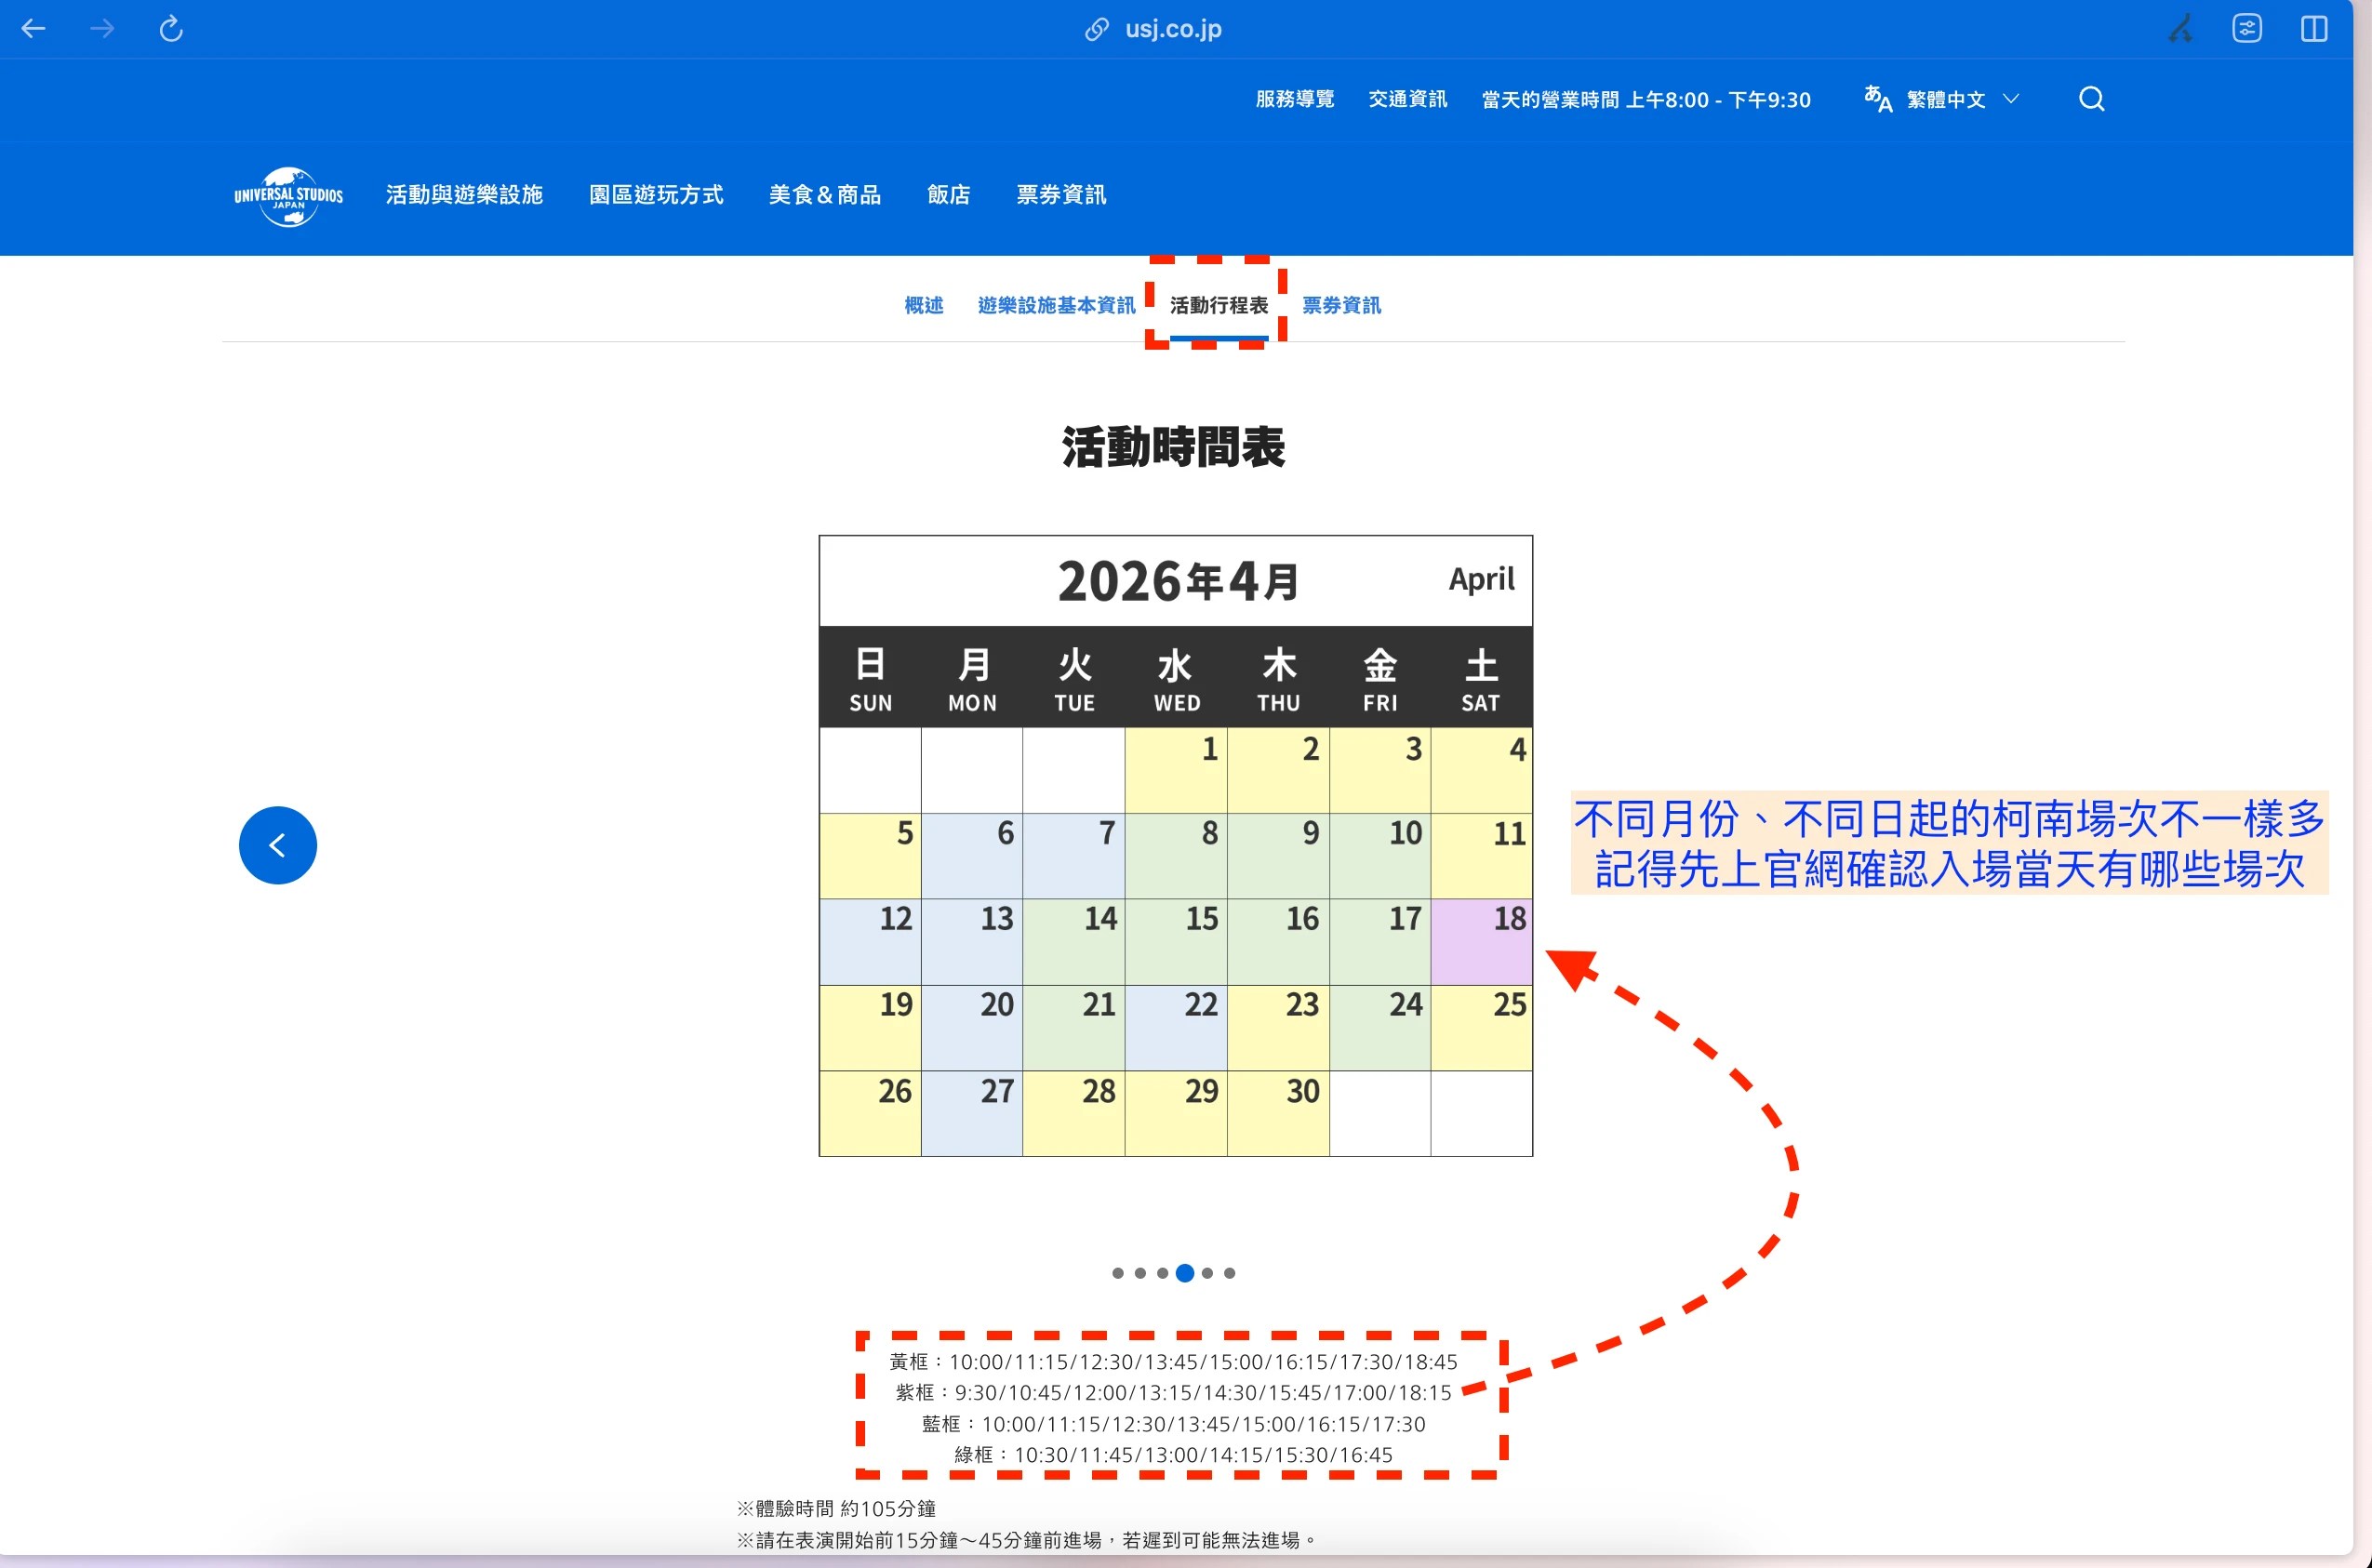Image resolution: width=2372 pixels, height=1568 pixels.
Task: Open the site search magnifier icon
Action: pos(2091,99)
